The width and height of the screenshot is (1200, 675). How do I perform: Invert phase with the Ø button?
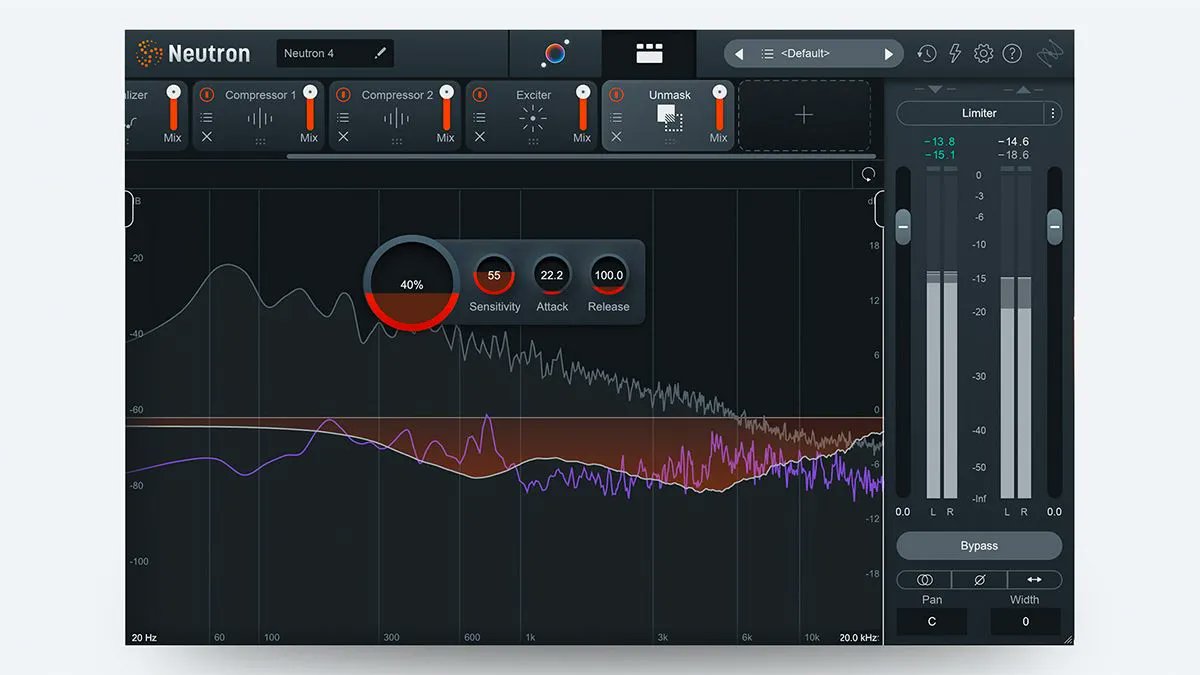pyautogui.click(x=978, y=579)
